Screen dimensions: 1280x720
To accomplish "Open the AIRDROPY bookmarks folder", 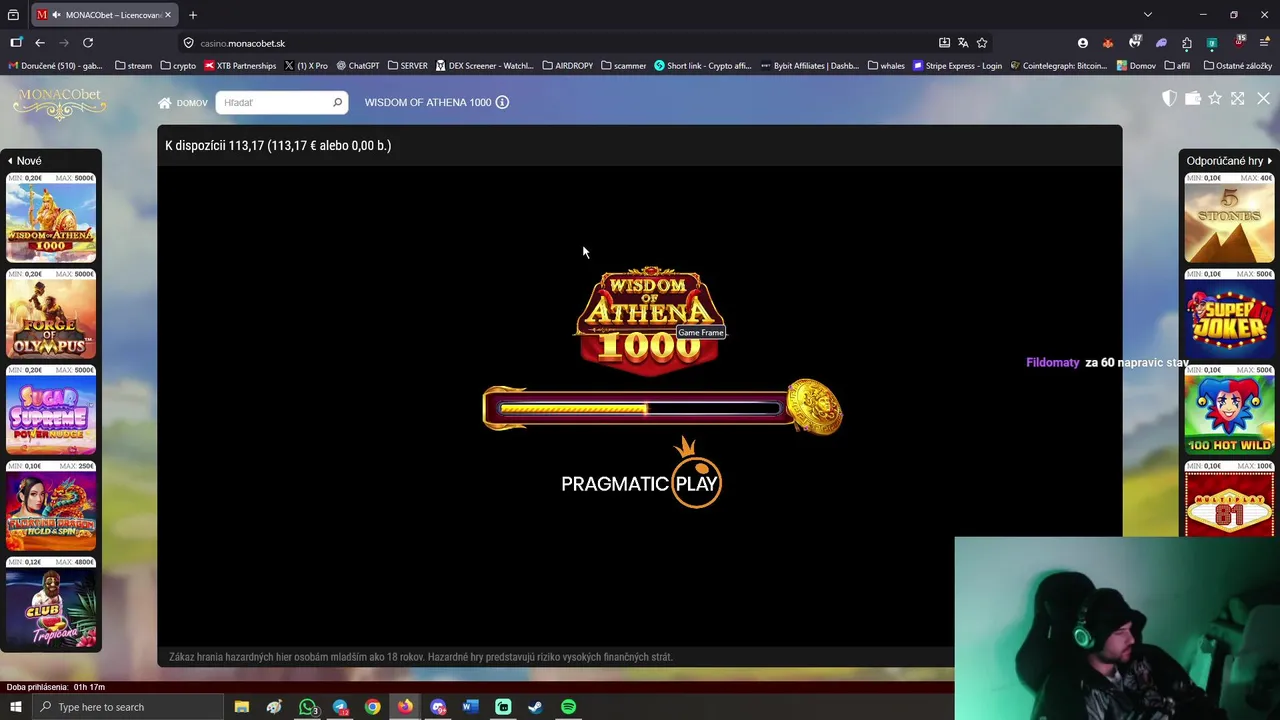I will point(567,66).
